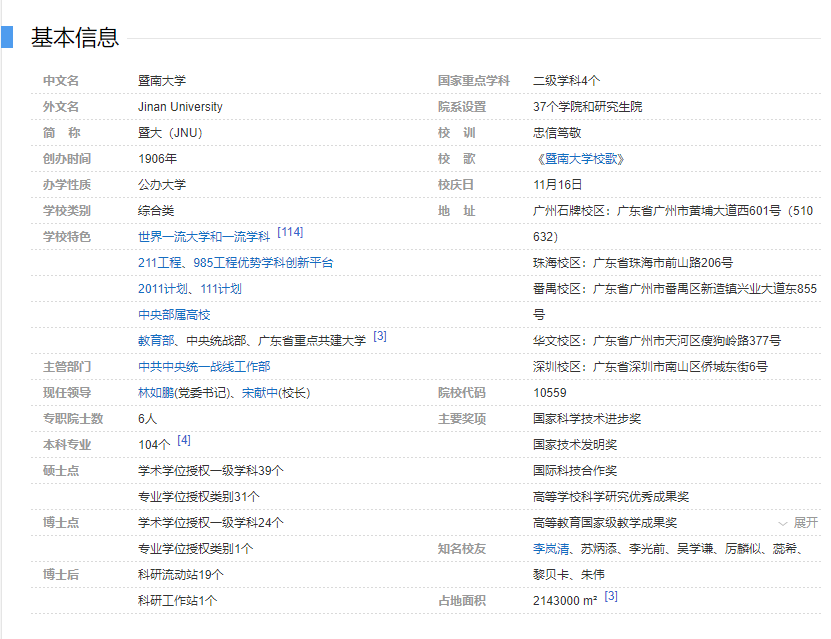
Task: Open the 中共中央统一战线工作部 link
Action: pyautogui.click(x=204, y=367)
